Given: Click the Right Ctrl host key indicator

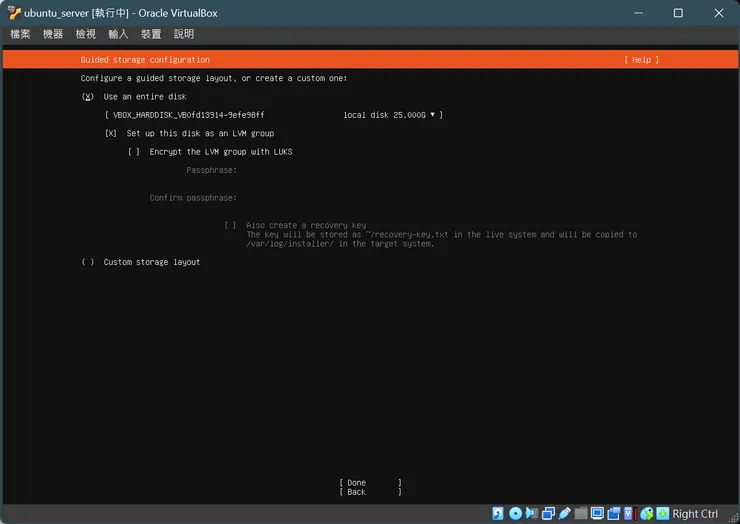Looking at the screenshot, I should [695, 514].
